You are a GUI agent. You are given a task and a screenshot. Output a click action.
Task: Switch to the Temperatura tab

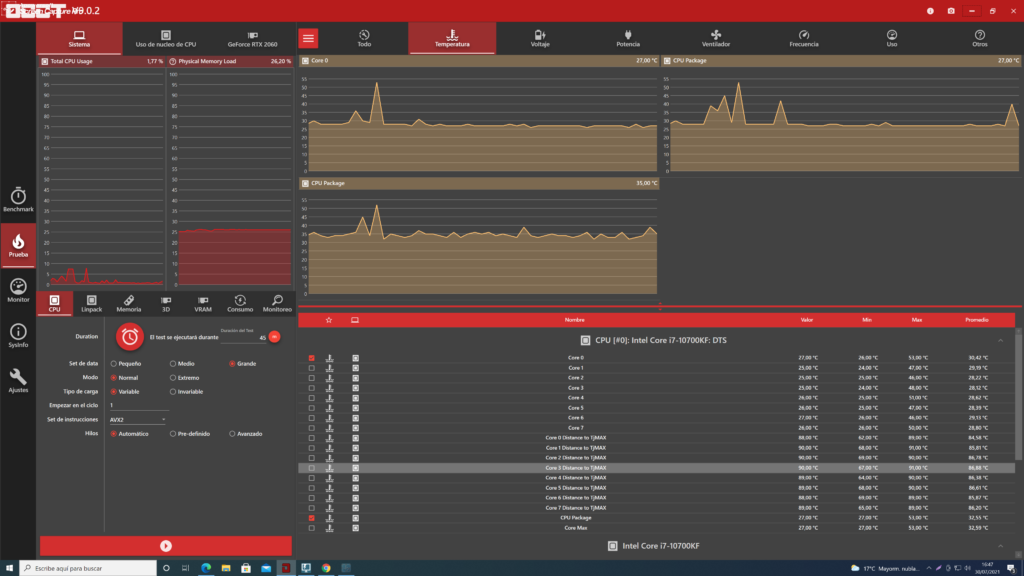[452, 39]
